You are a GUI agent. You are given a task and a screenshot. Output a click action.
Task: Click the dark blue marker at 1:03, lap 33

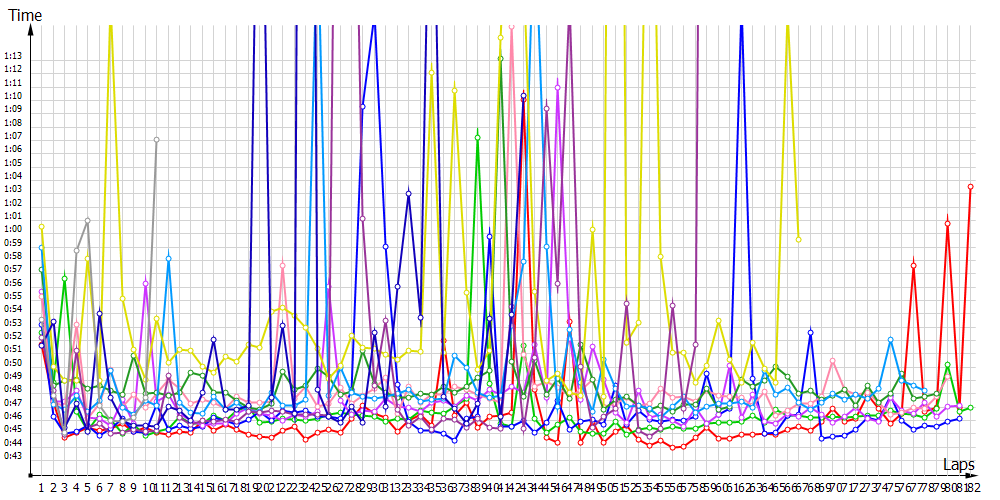409,193
